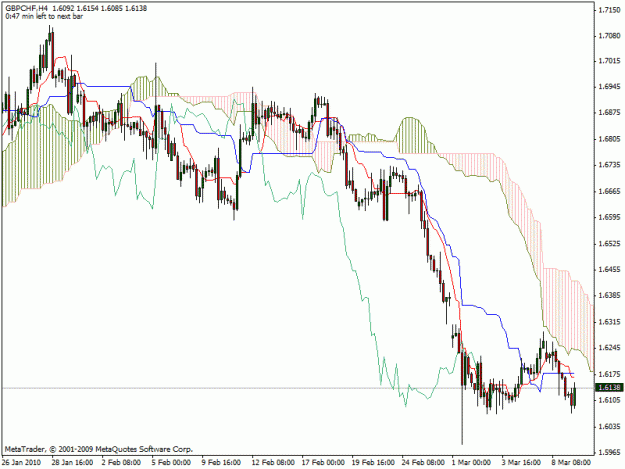This screenshot has width=625, height=469.
Task: Click the '24 Feb 08:00' time label
Action: point(423,462)
